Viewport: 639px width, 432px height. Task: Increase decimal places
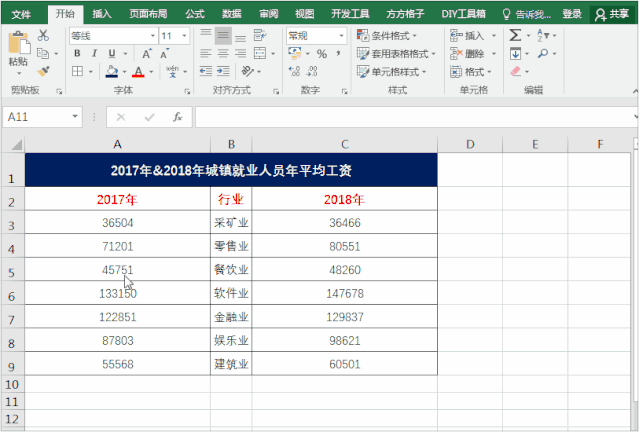(295, 71)
